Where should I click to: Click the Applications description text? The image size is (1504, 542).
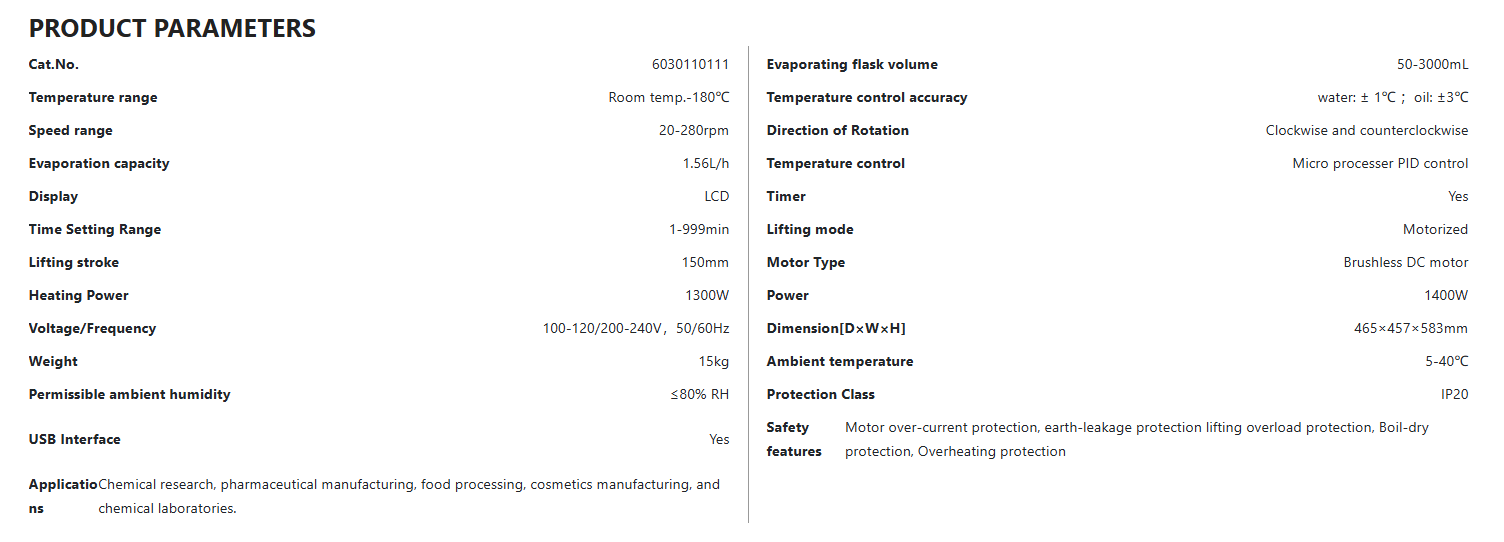tap(408, 496)
